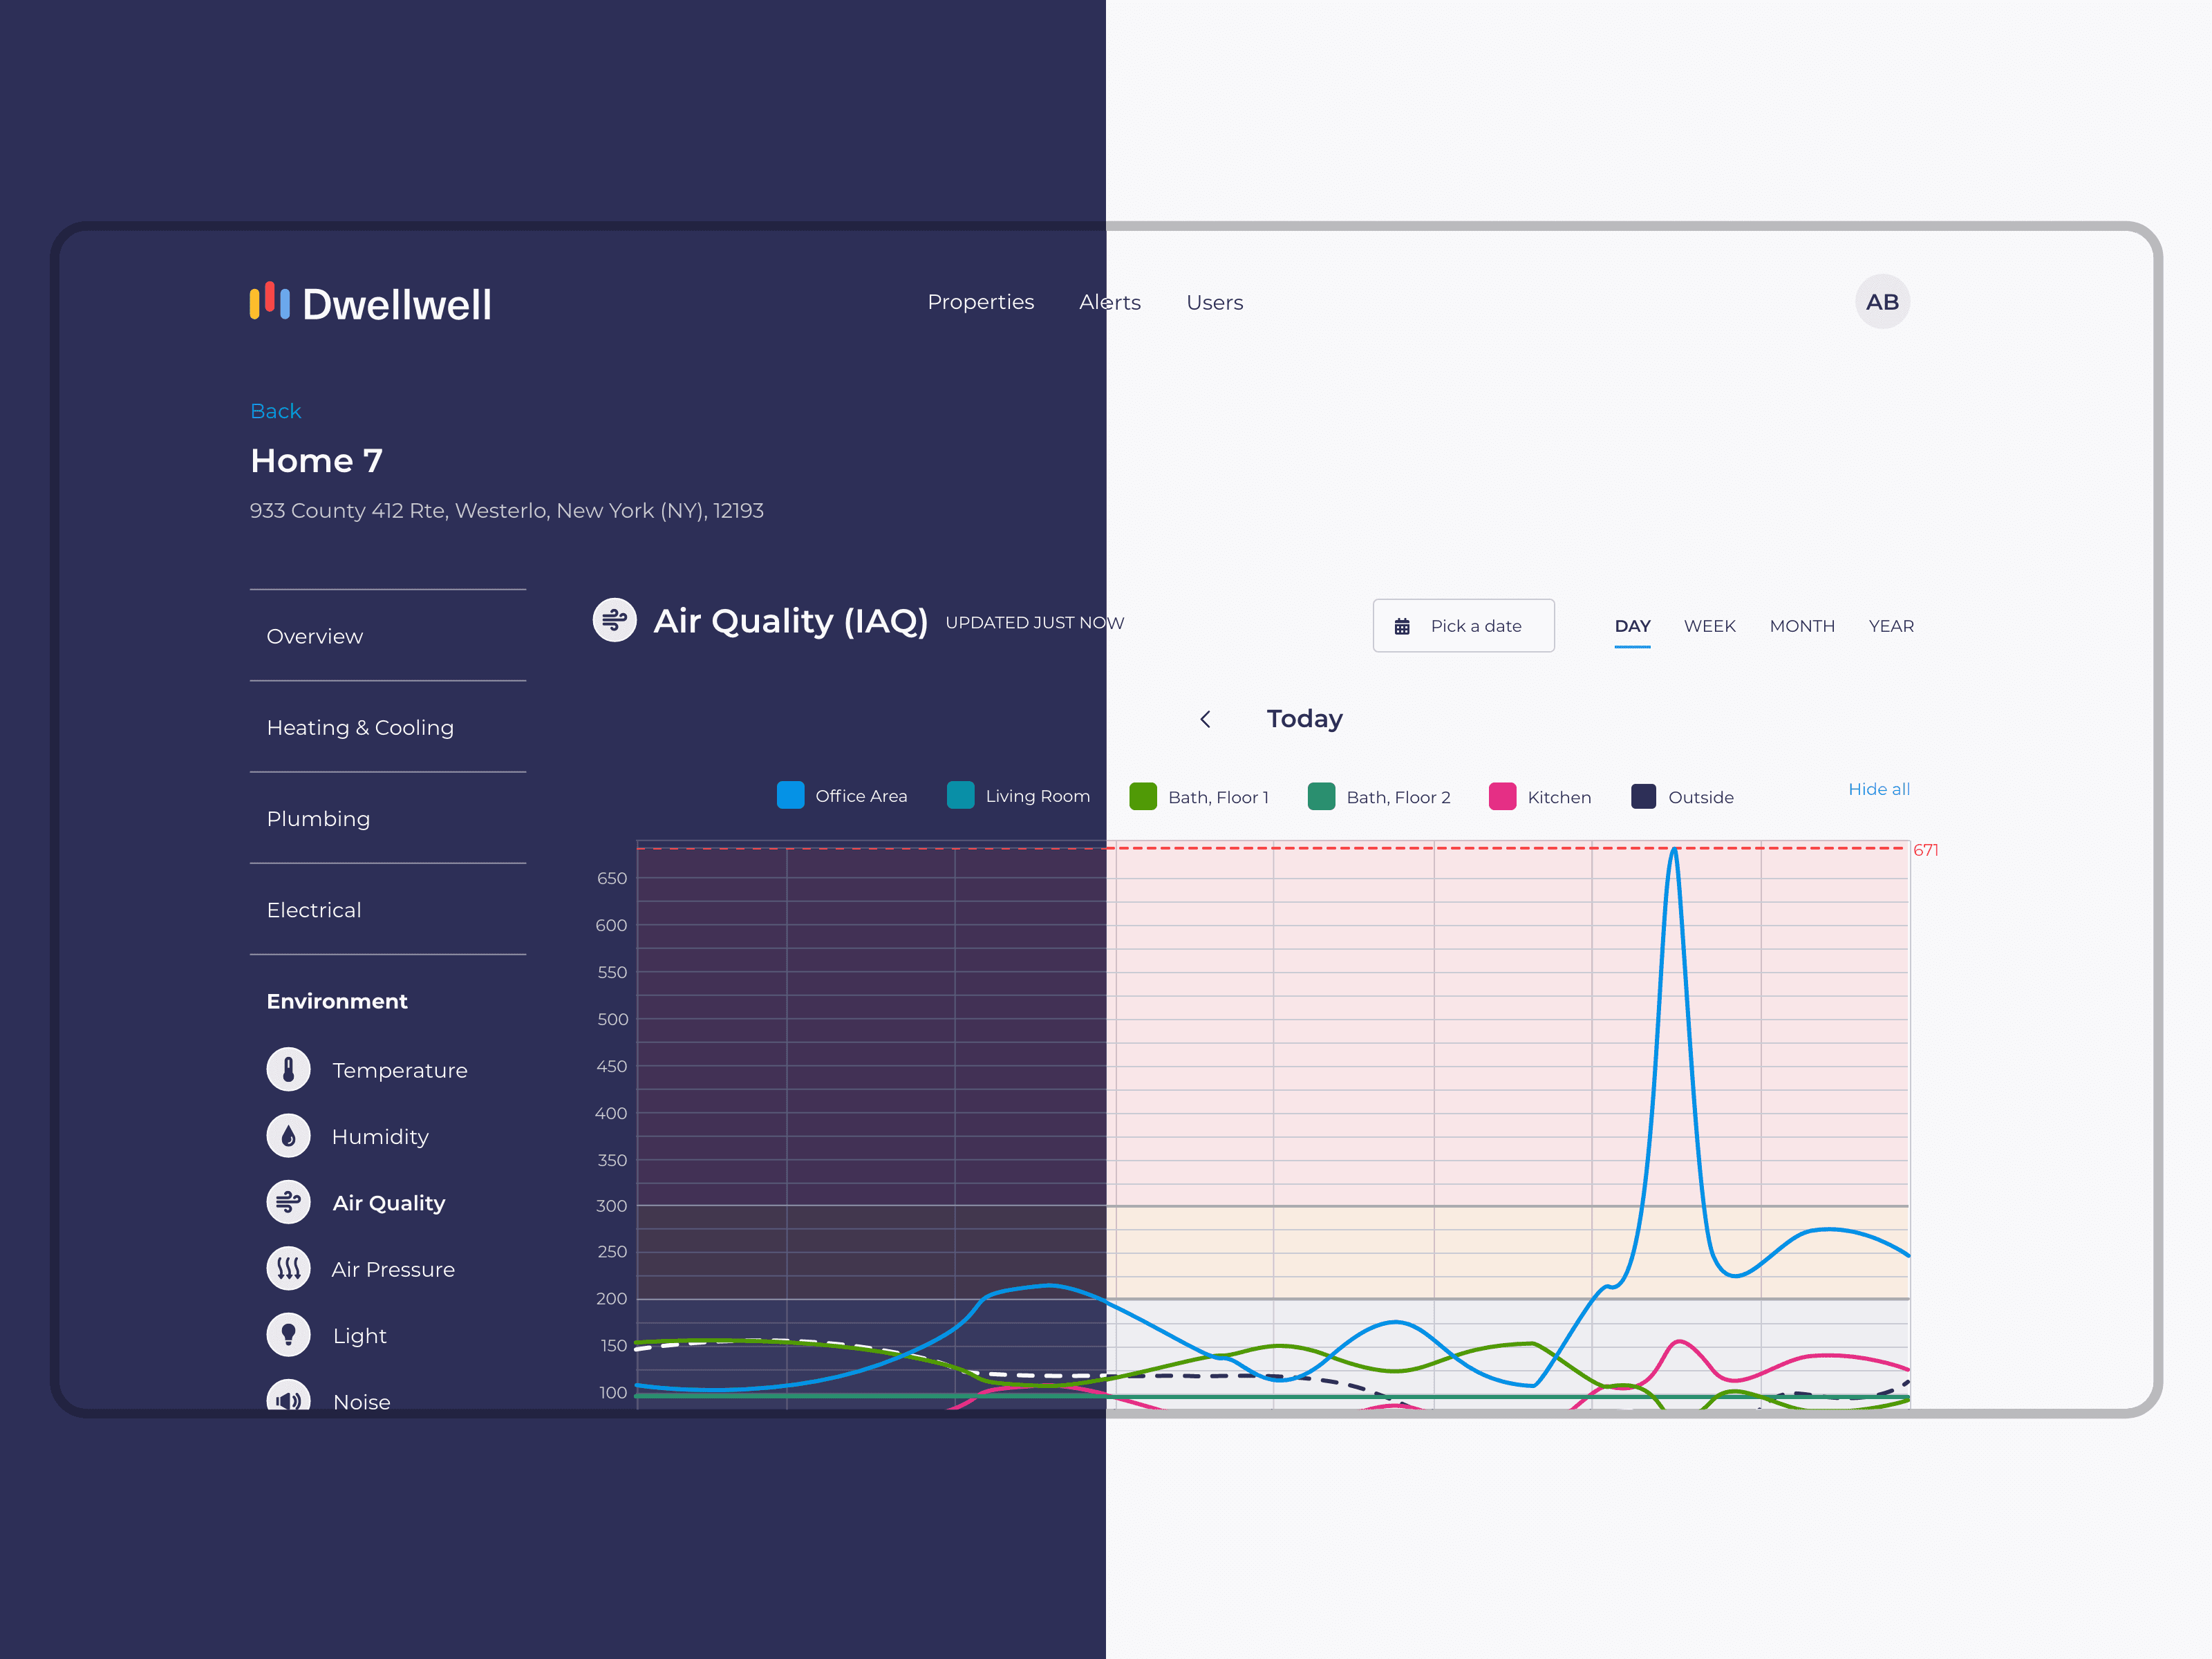Select Humidity label in Environment list
The image size is (2212, 1659).
[x=380, y=1137]
